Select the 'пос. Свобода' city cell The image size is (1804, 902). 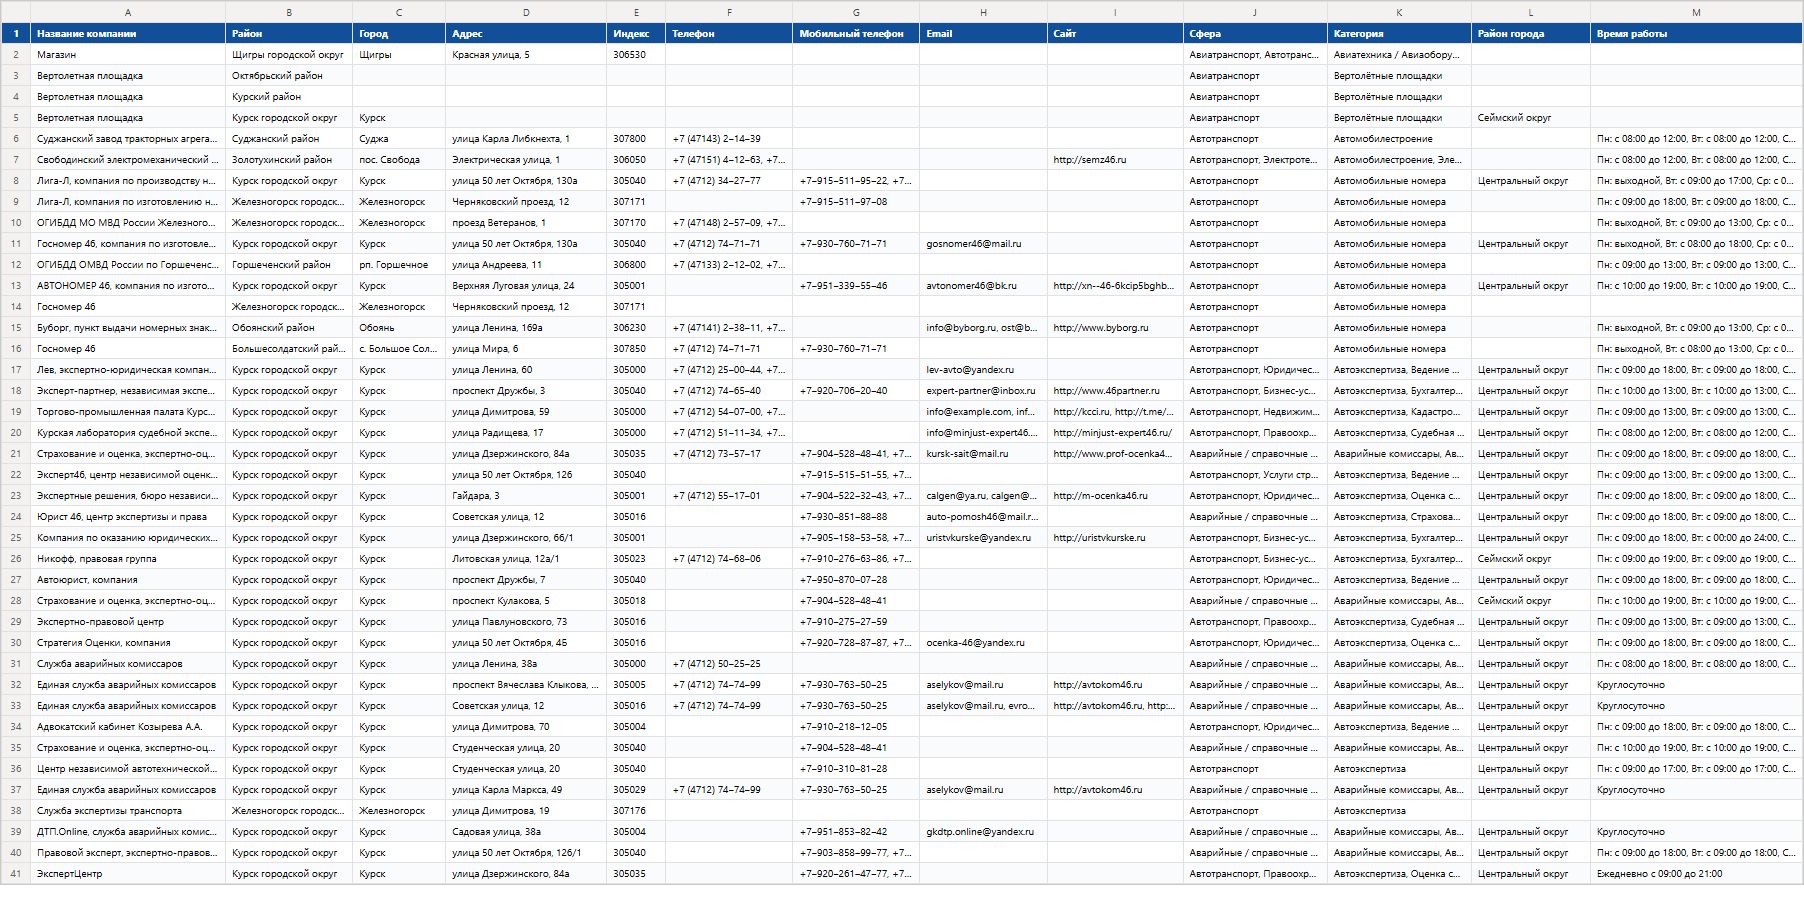pos(399,160)
